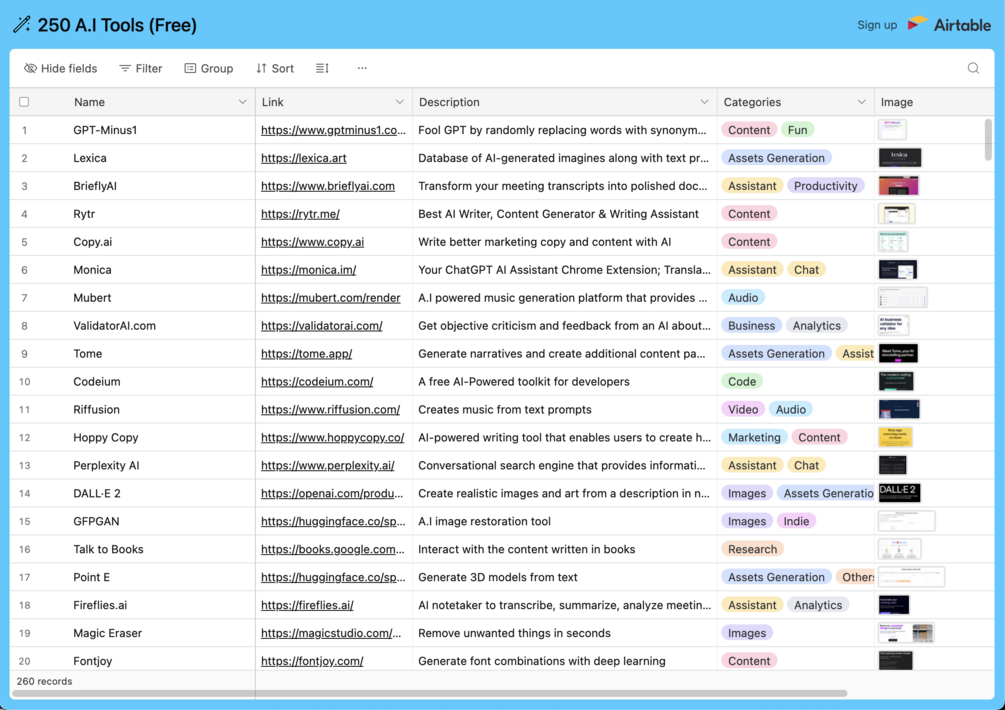
Task: Click the Indie tag in GFPGAN row
Action: 796,521
